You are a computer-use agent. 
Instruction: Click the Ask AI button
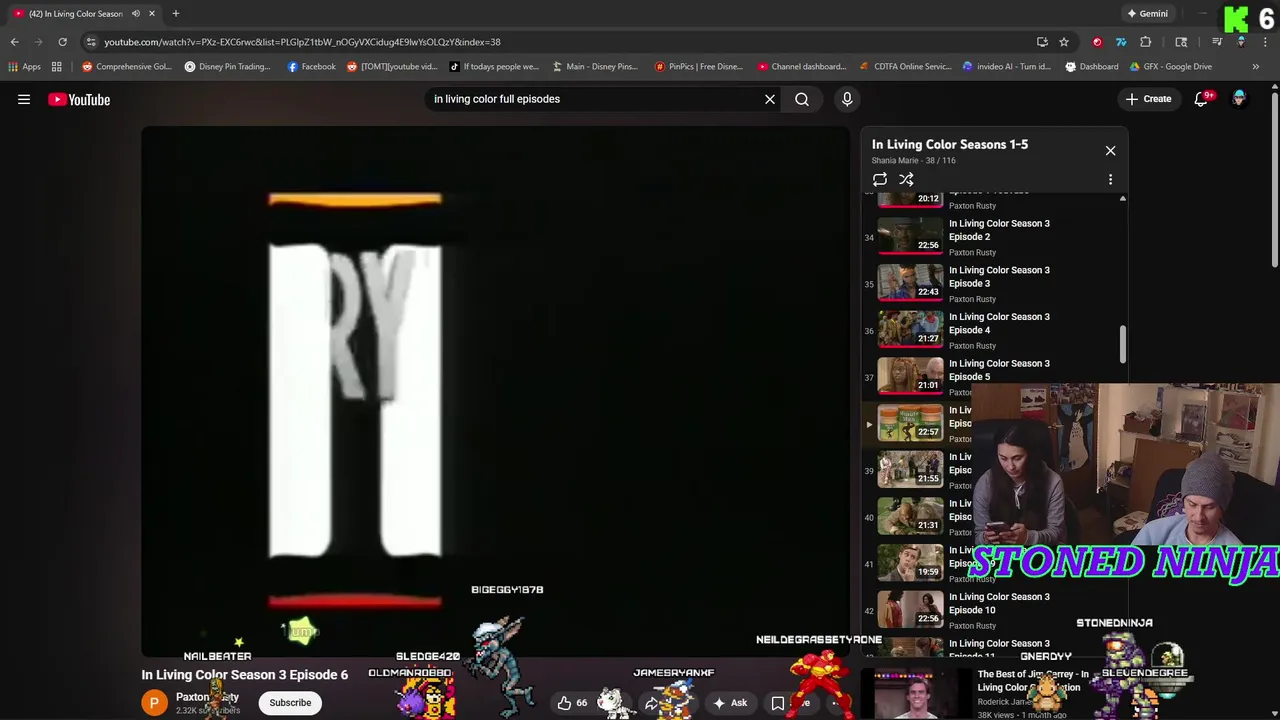pos(729,702)
